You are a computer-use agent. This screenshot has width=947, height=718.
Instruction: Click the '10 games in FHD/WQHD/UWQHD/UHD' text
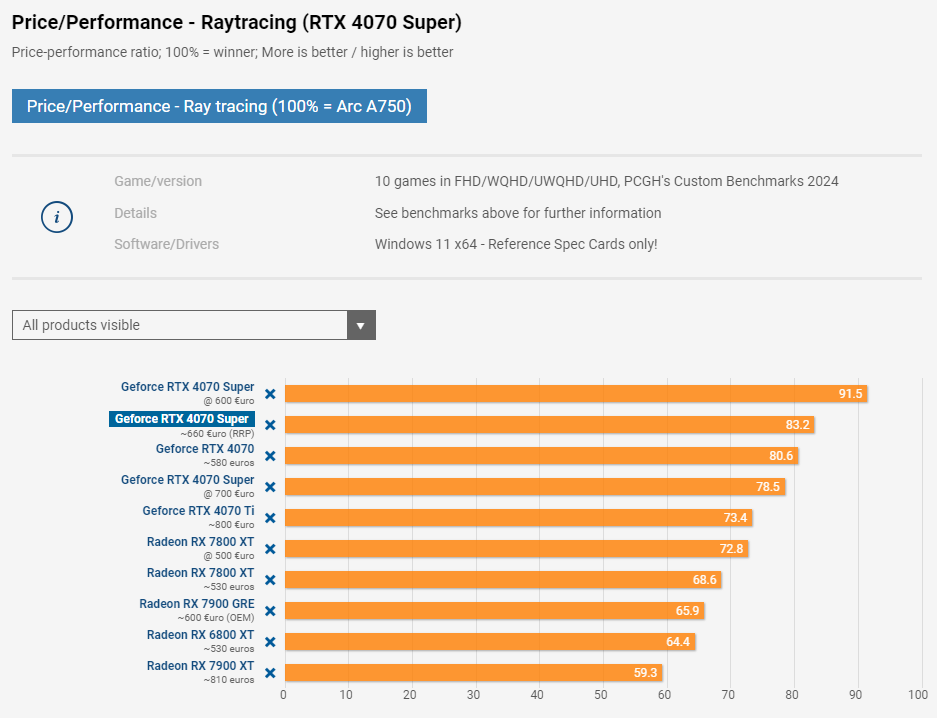pos(606,181)
